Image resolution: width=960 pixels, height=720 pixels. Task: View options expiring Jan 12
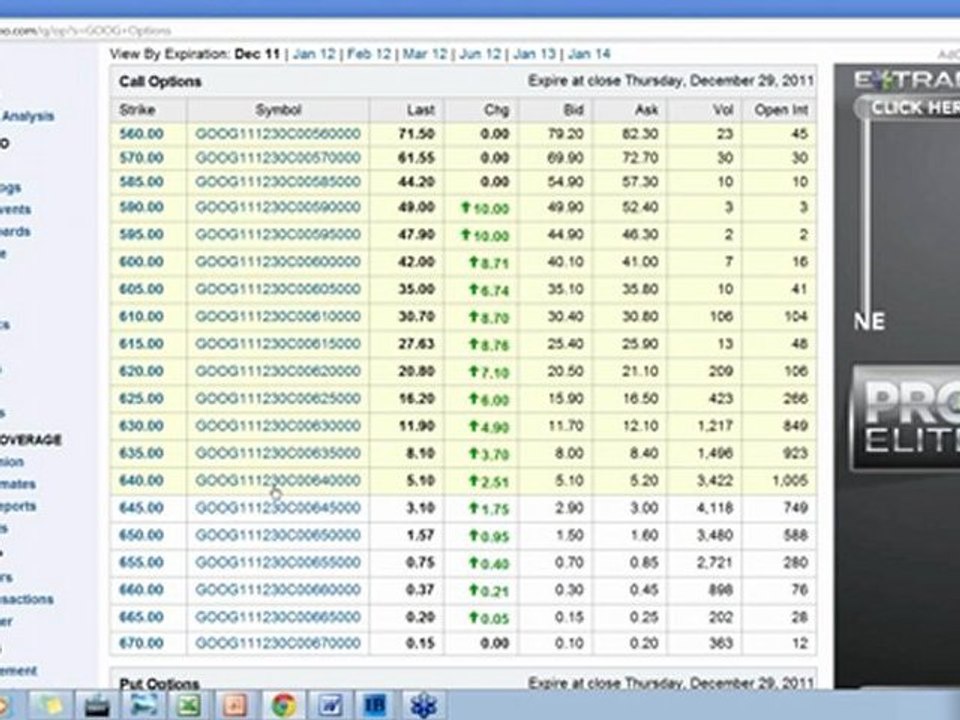point(314,54)
